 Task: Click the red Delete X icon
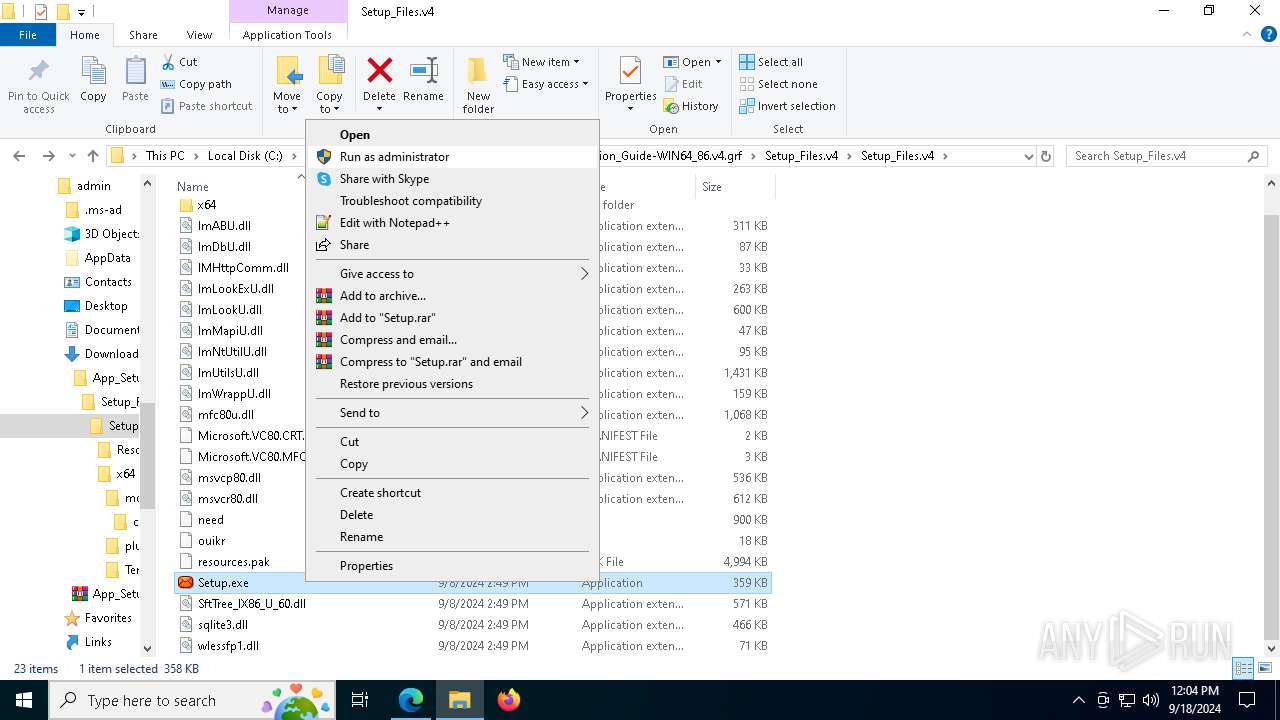tap(379, 71)
